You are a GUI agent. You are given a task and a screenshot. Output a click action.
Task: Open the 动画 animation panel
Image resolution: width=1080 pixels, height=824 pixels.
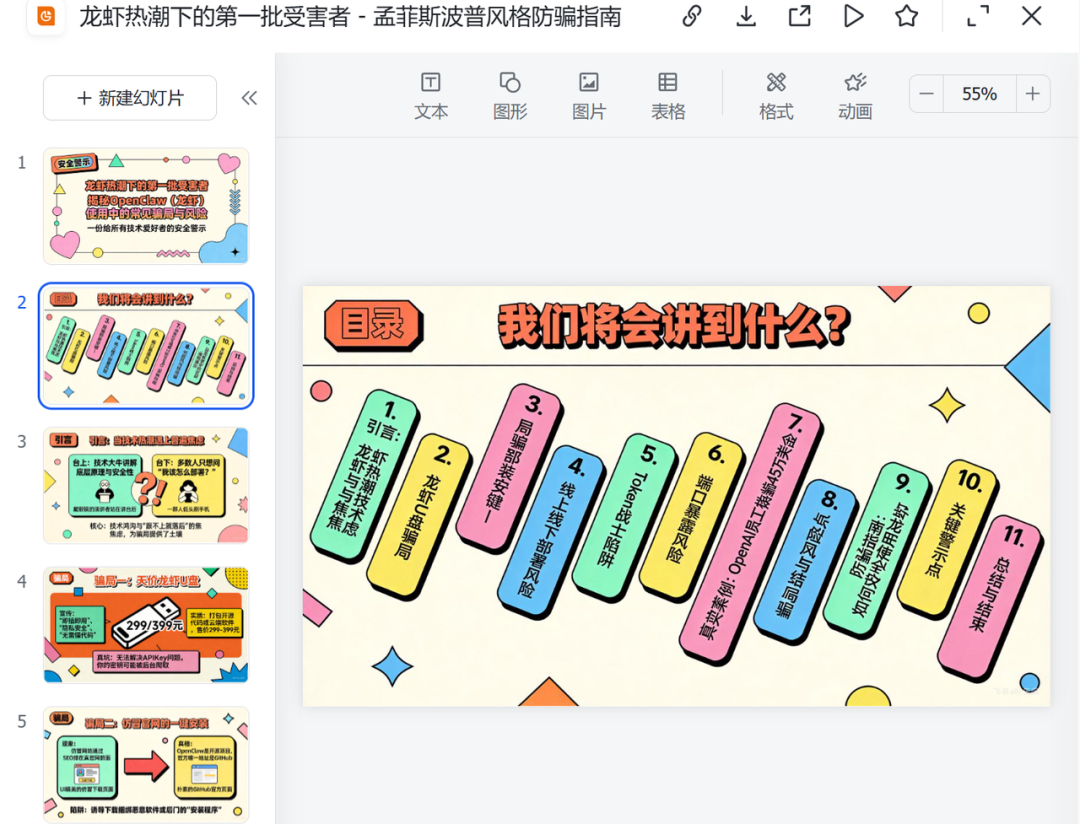click(855, 95)
